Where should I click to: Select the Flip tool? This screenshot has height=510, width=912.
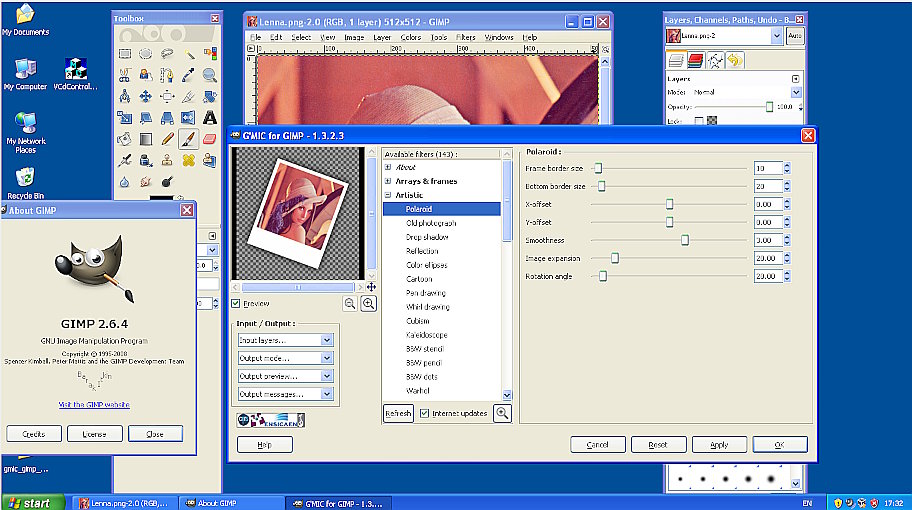point(188,118)
